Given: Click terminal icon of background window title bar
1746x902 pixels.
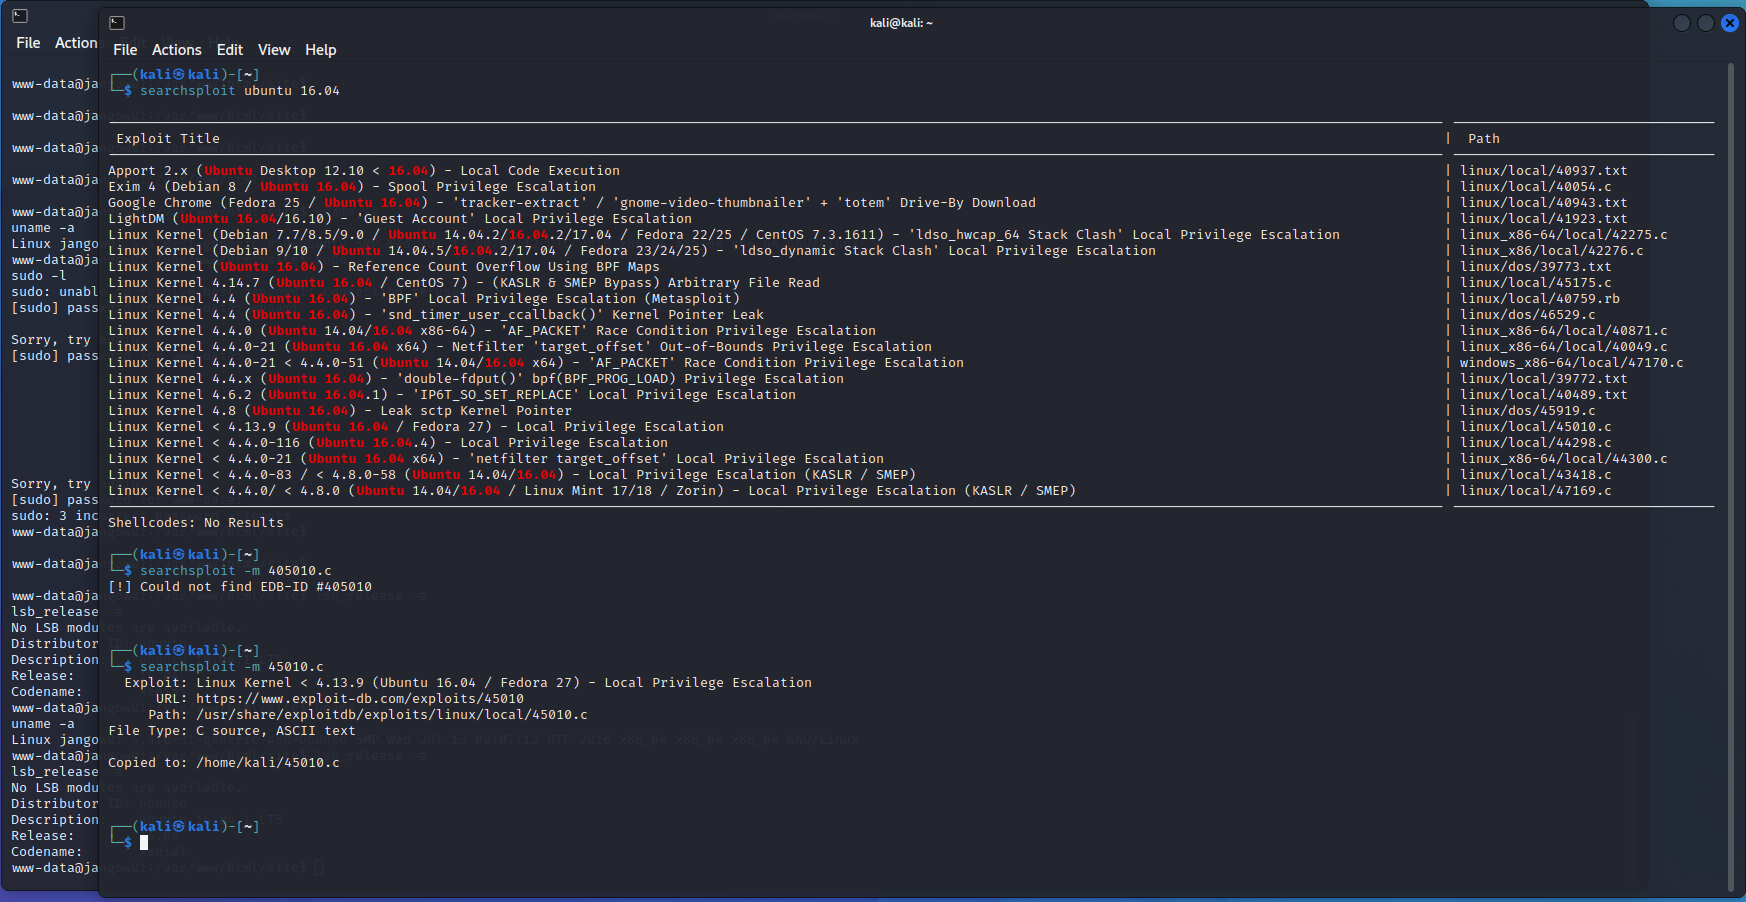Looking at the screenshot, I should 19,16.
